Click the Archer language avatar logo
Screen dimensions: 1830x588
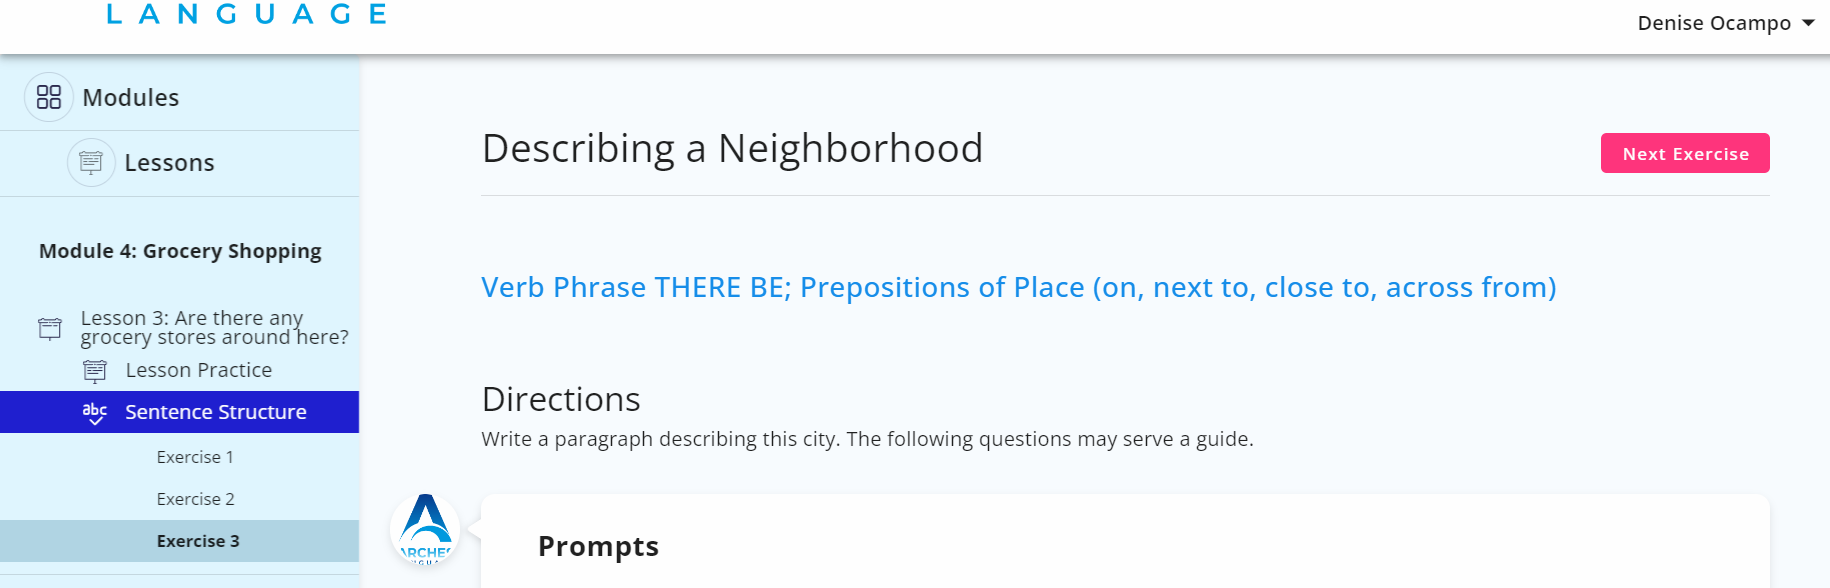tap(426, 529)
